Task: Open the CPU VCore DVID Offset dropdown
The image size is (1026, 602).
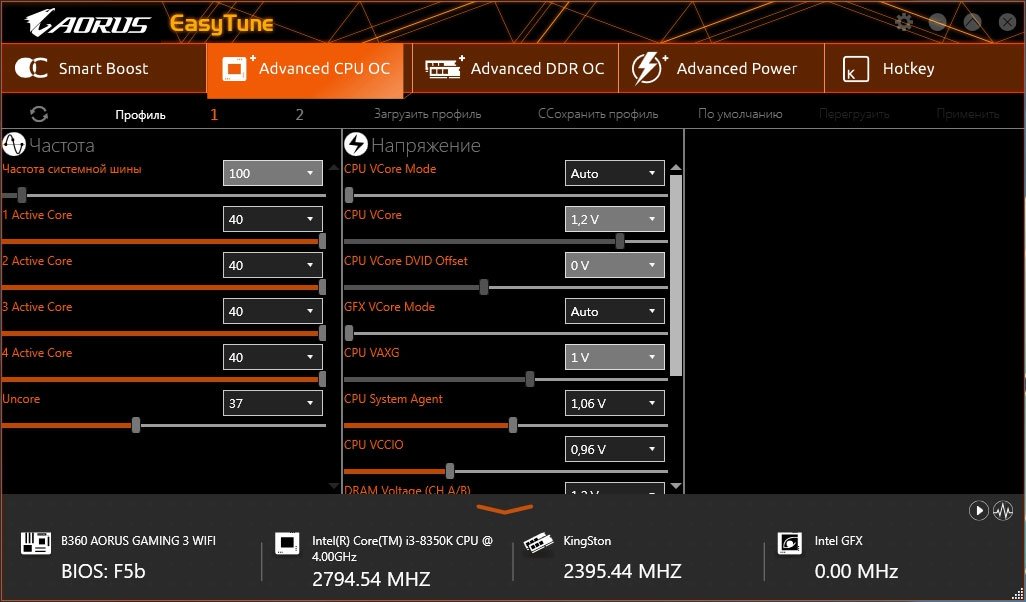Action: [x=614, y=265]
